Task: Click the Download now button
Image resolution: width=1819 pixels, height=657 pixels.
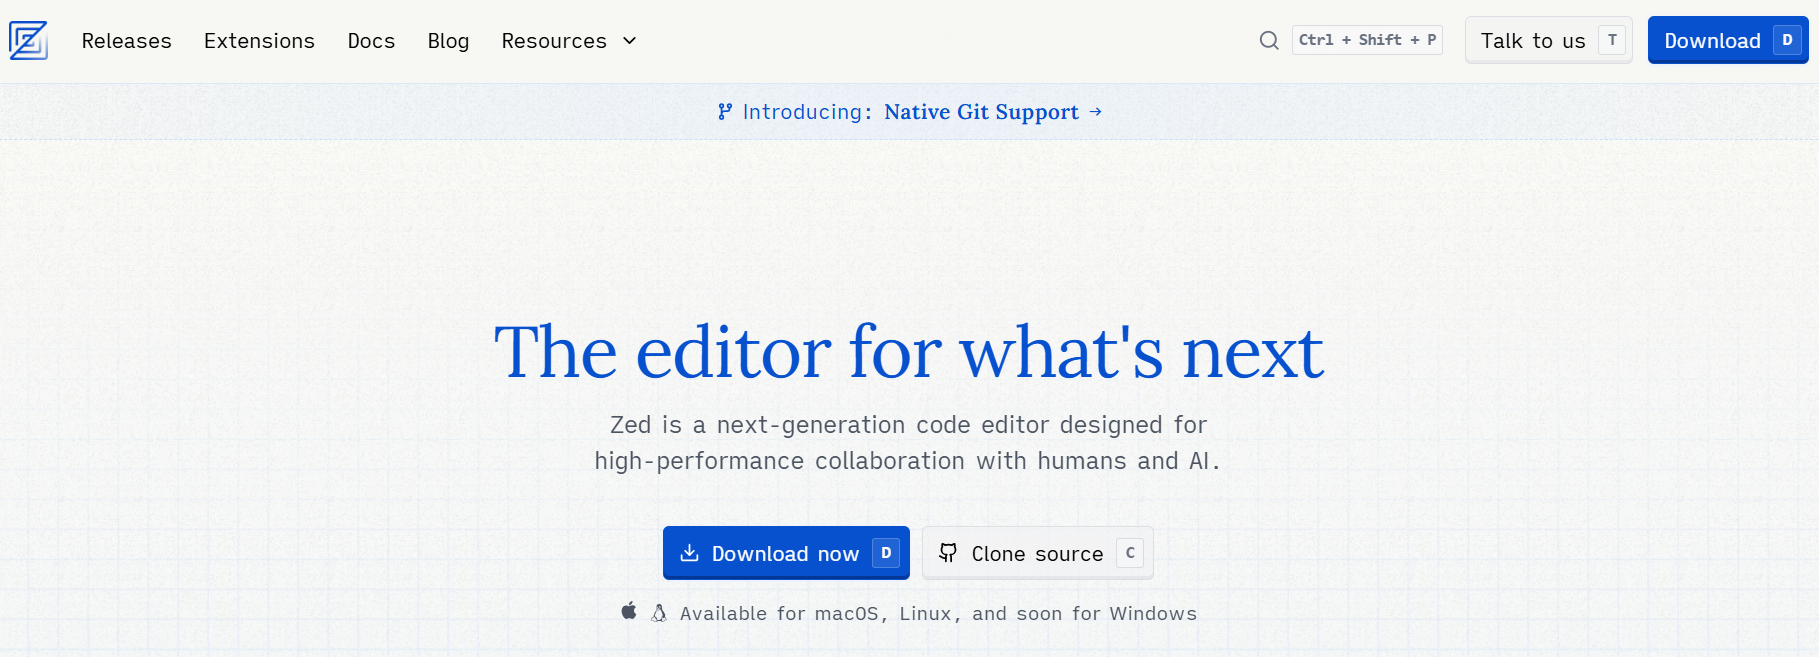Action: [786, 553]
